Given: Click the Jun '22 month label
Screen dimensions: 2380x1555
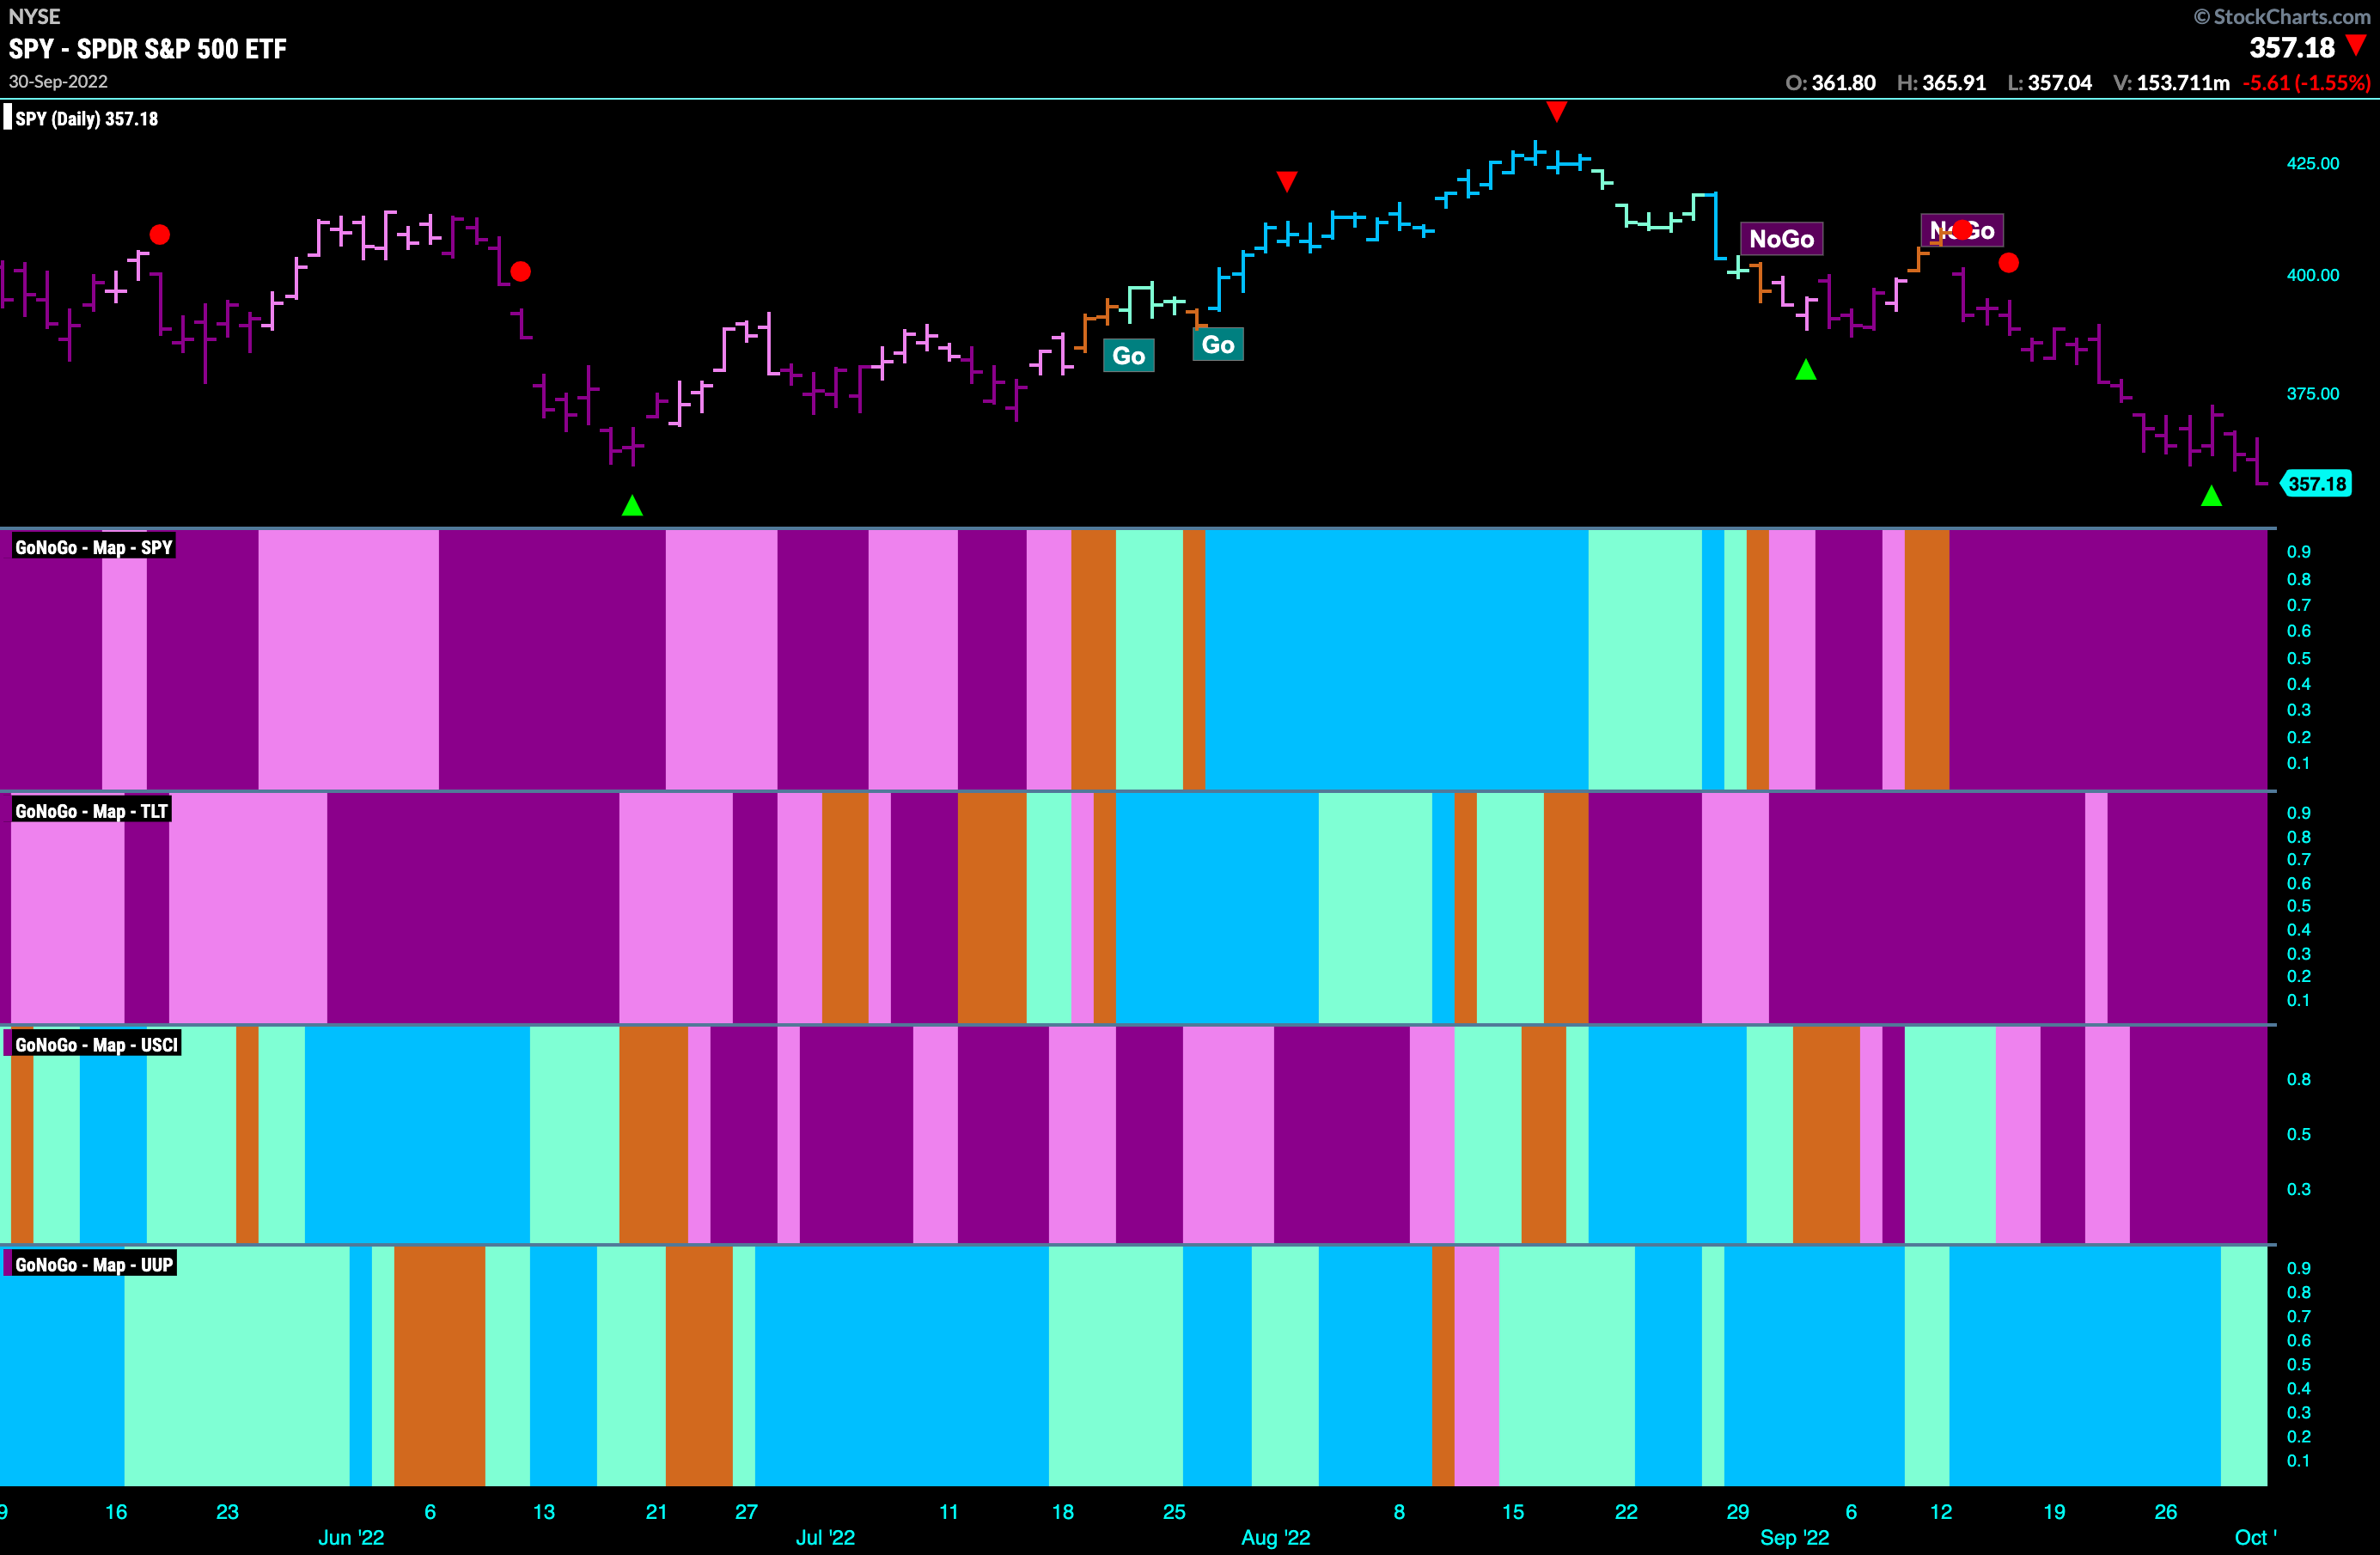Looking at the screenshot, I should pyautogui.click(x=351, y=1538).
